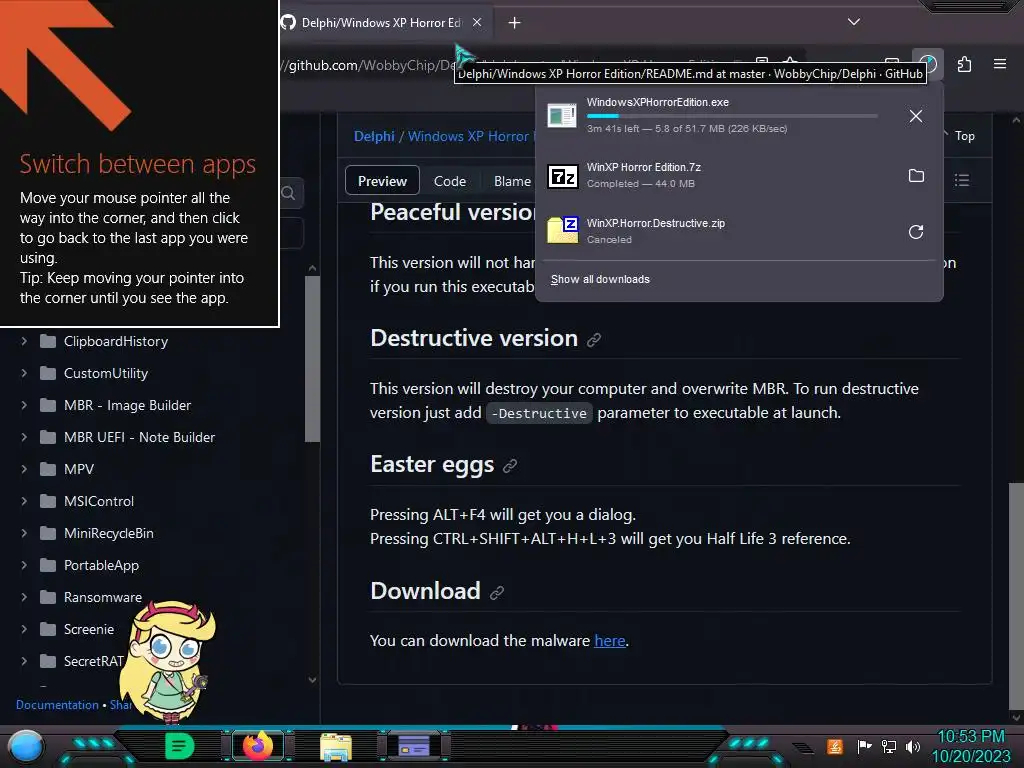Screen dimensions: 1024x768
Task: Expand the MSIControl folder
Action: pos(24,501)
